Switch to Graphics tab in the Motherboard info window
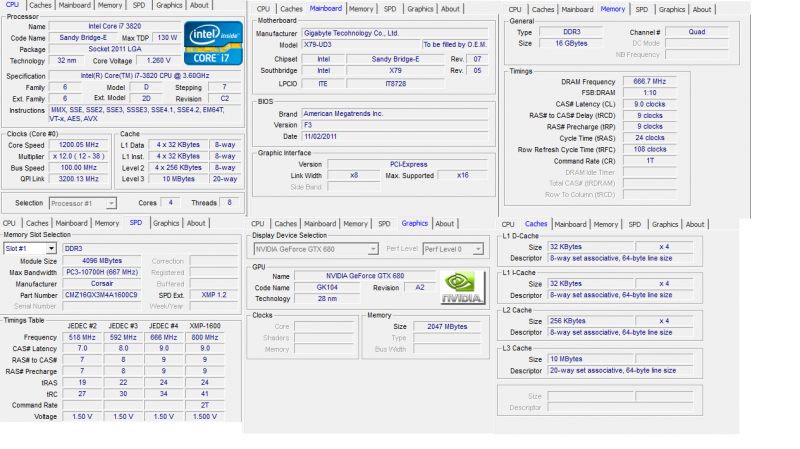This screenshot has width=800, height=449. pyautogui.click(x=420, y=9)
